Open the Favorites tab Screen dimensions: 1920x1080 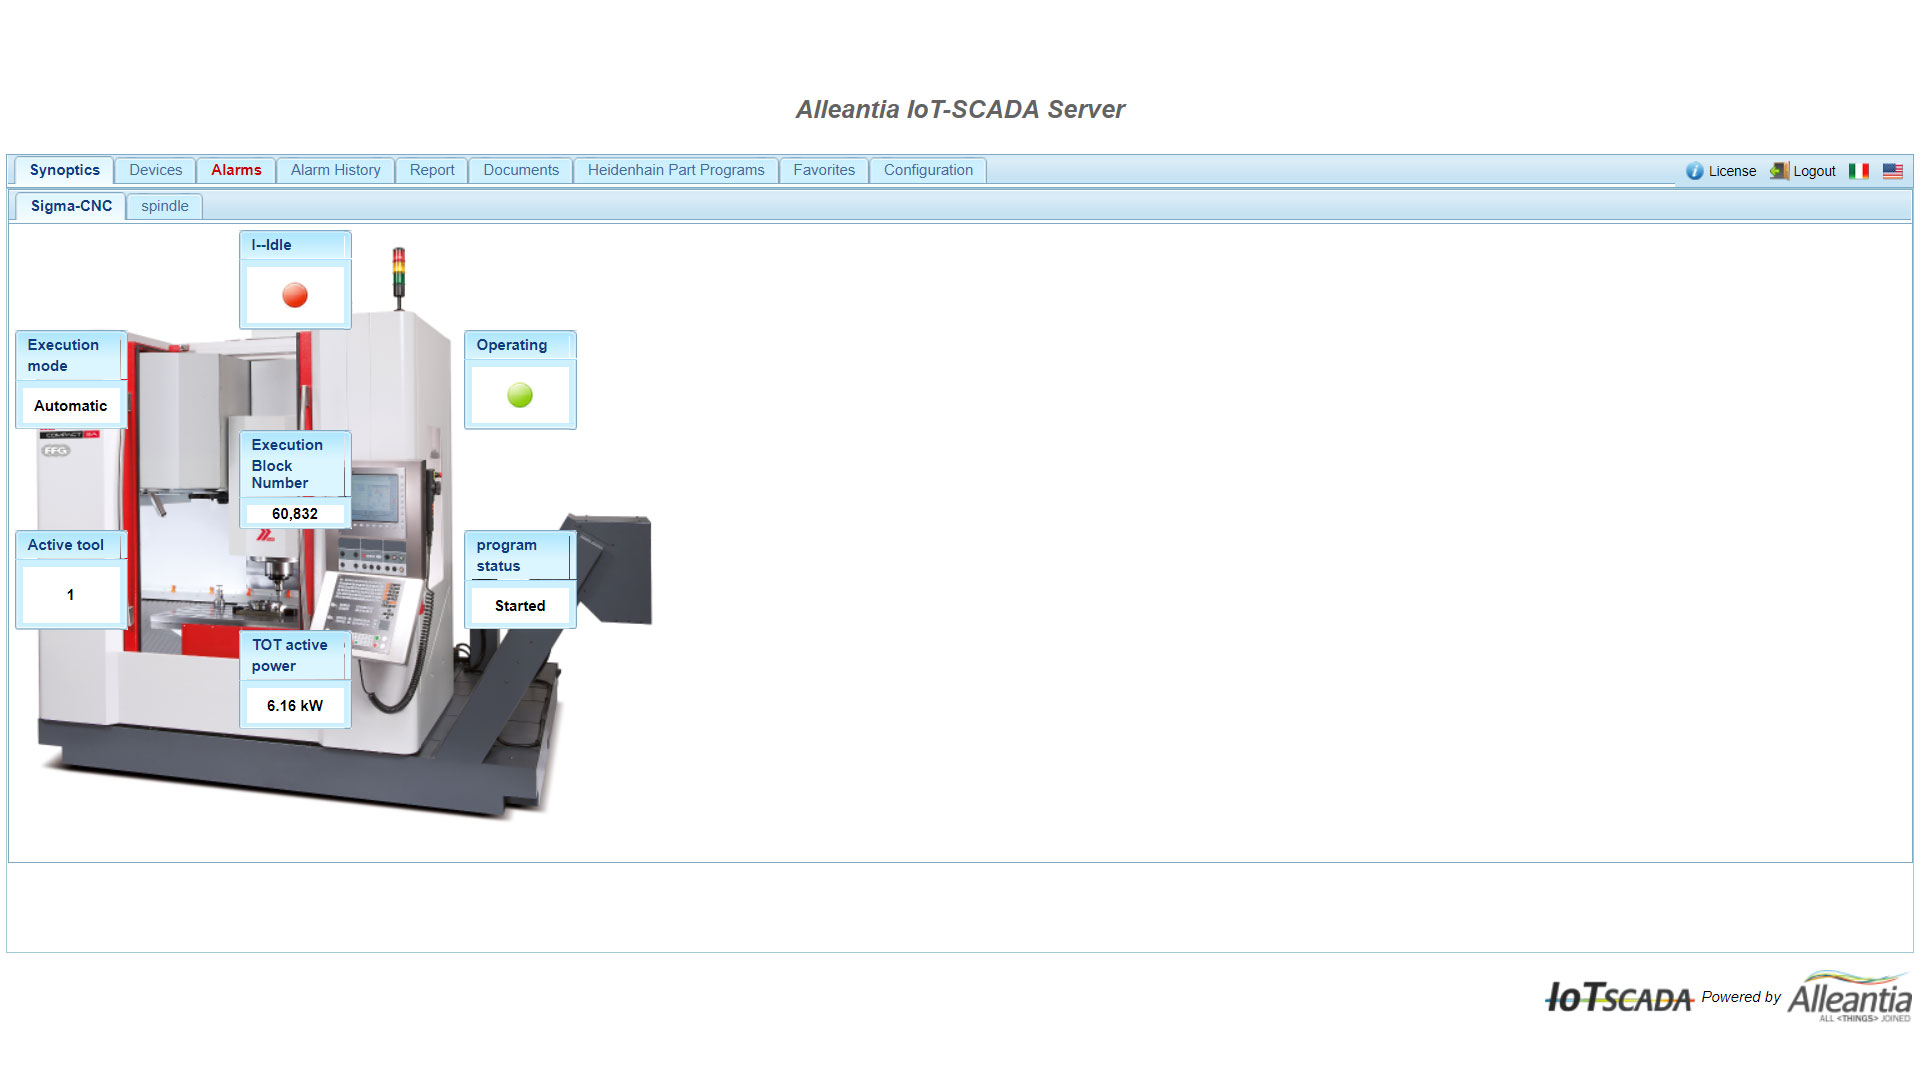tap(823, 170)
